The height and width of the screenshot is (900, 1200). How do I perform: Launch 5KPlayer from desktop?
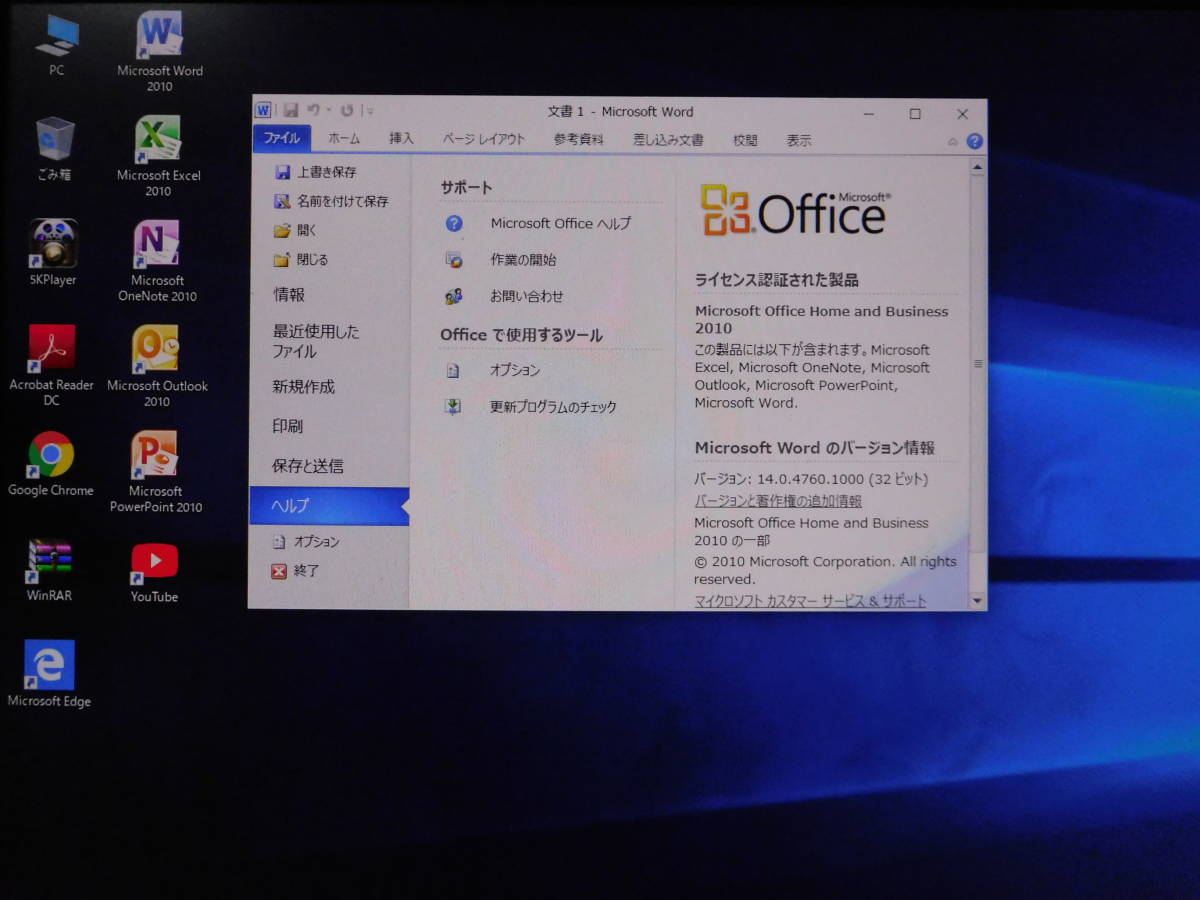pos(53,253)
